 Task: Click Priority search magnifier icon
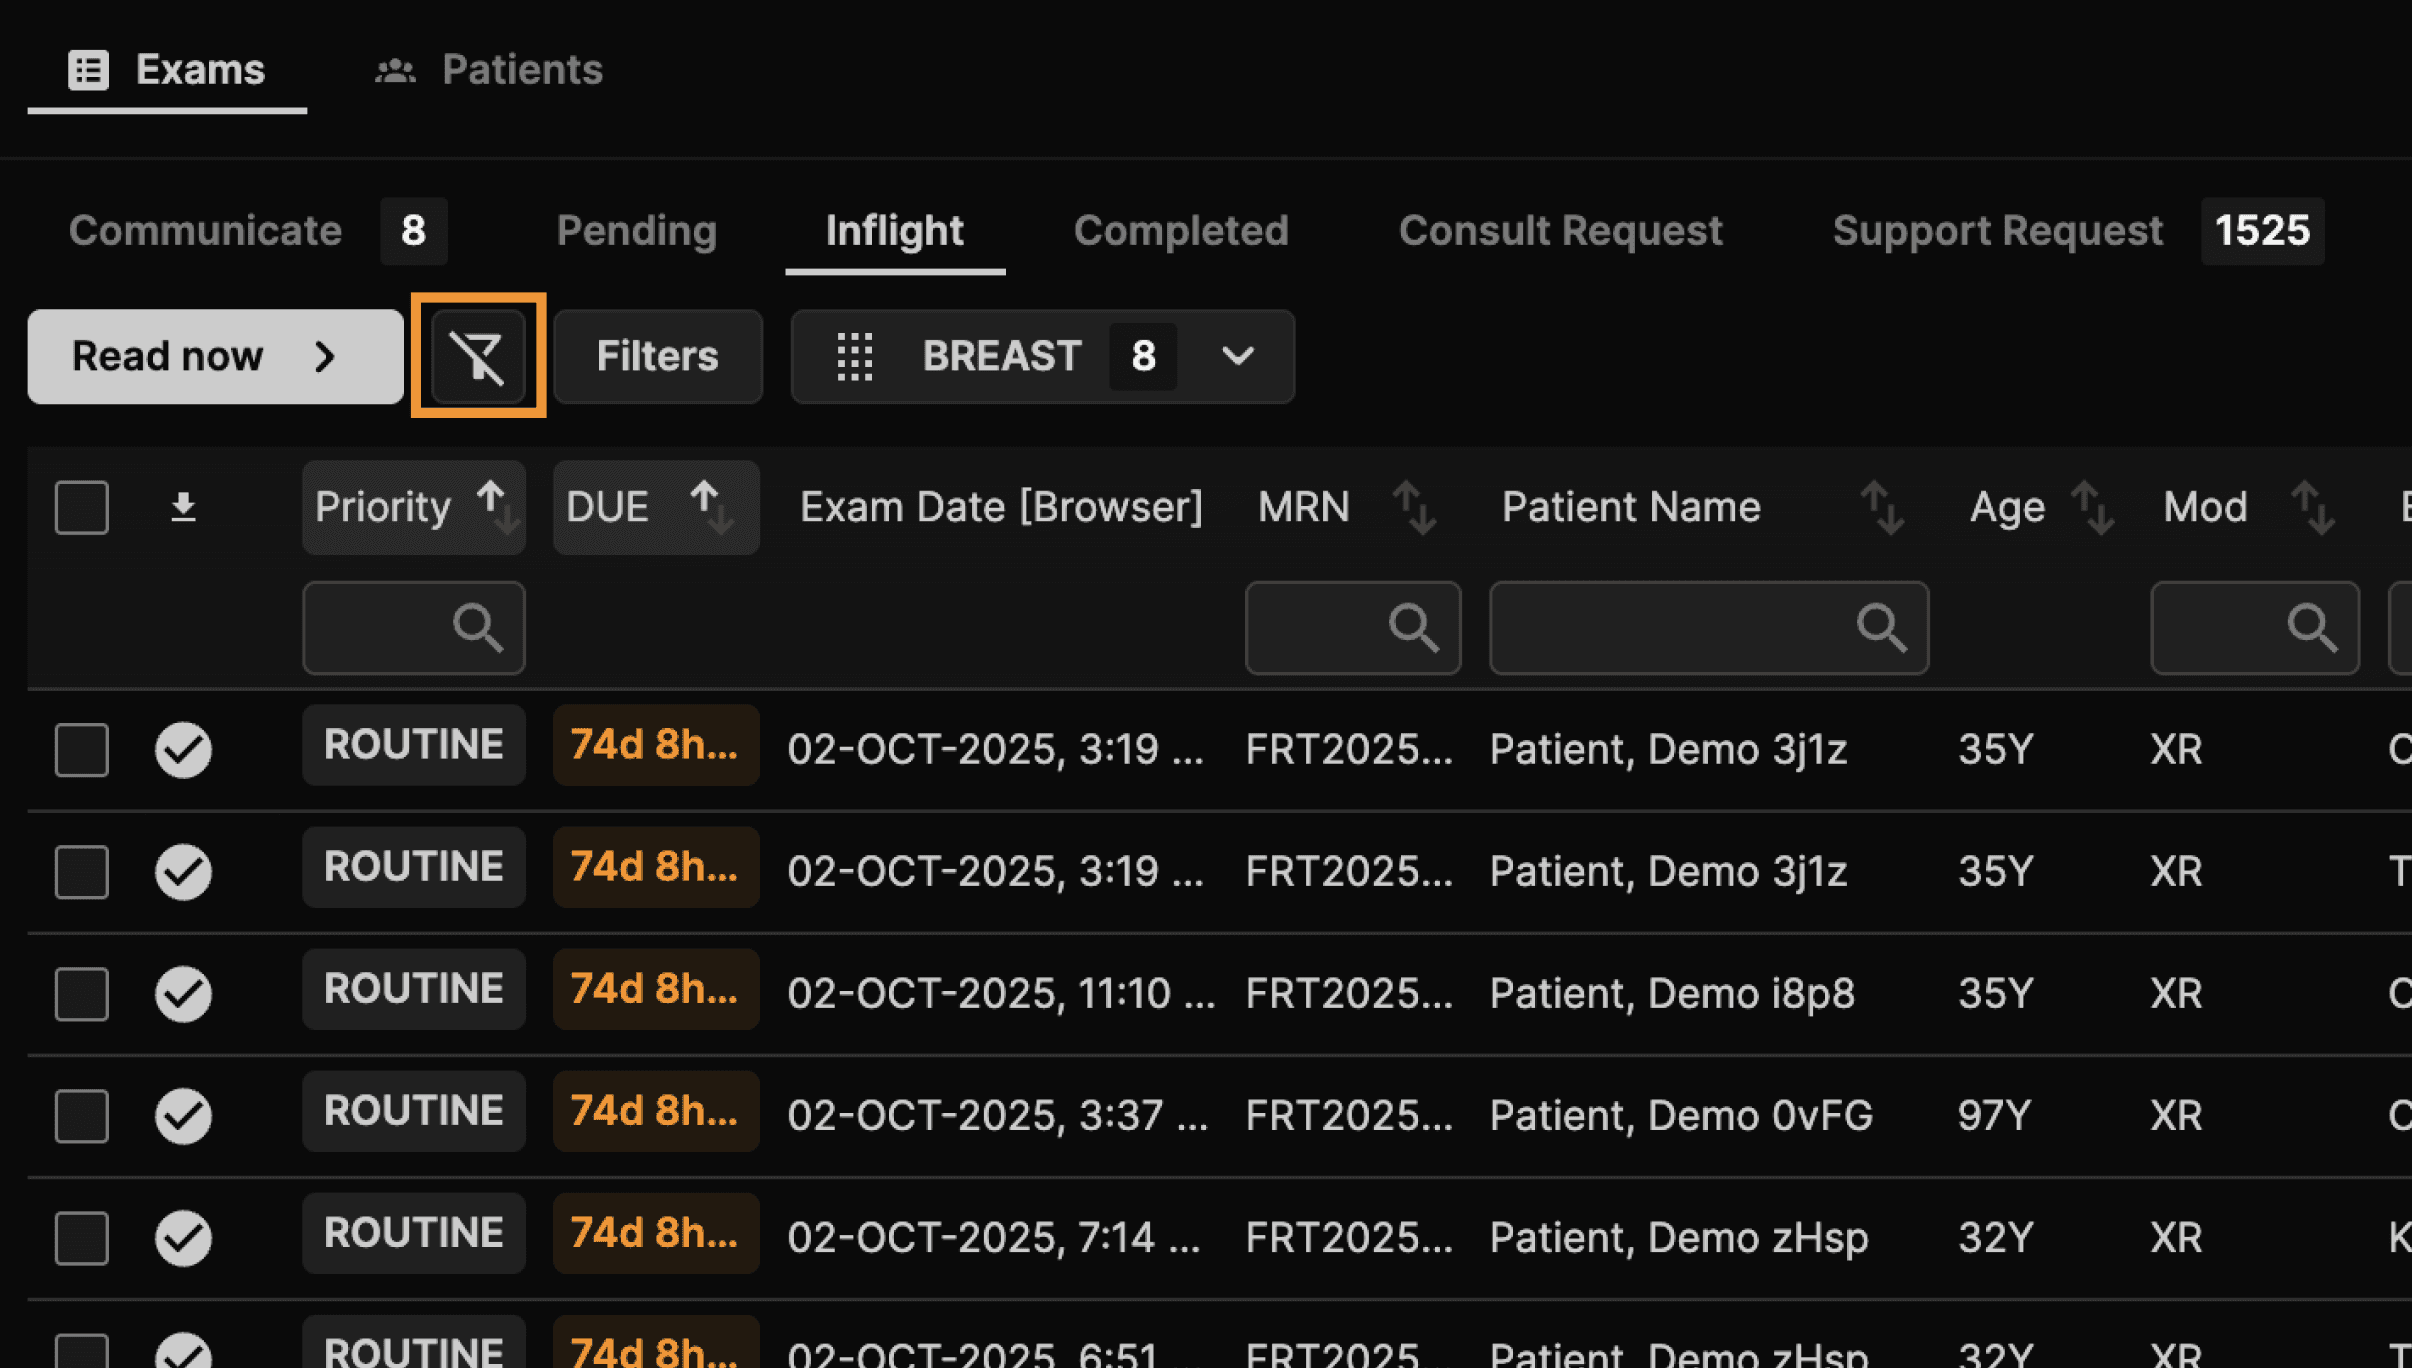pos(477,628)
